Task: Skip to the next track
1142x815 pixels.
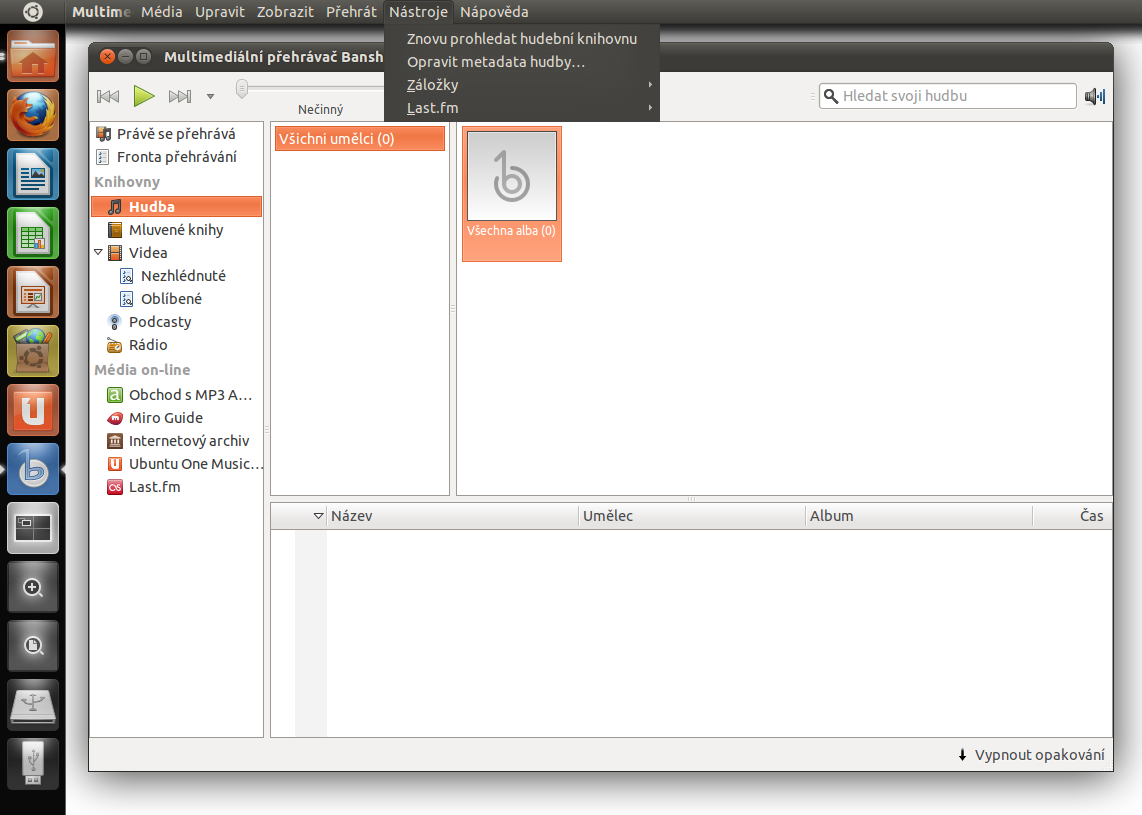Action: (x=179, y=96)
